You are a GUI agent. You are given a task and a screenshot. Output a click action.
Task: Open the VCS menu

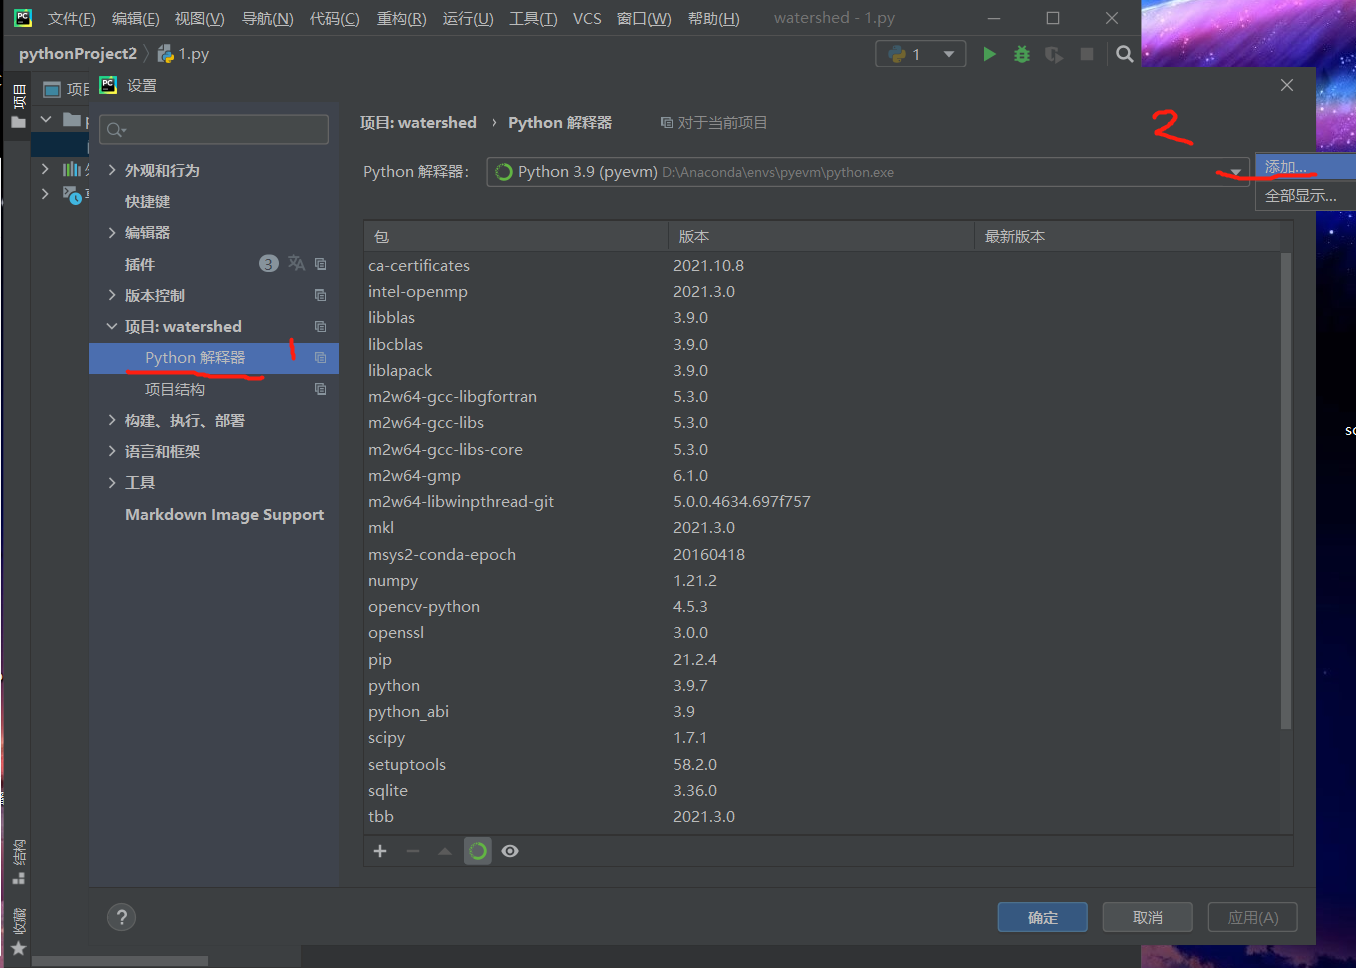point(587,18)
